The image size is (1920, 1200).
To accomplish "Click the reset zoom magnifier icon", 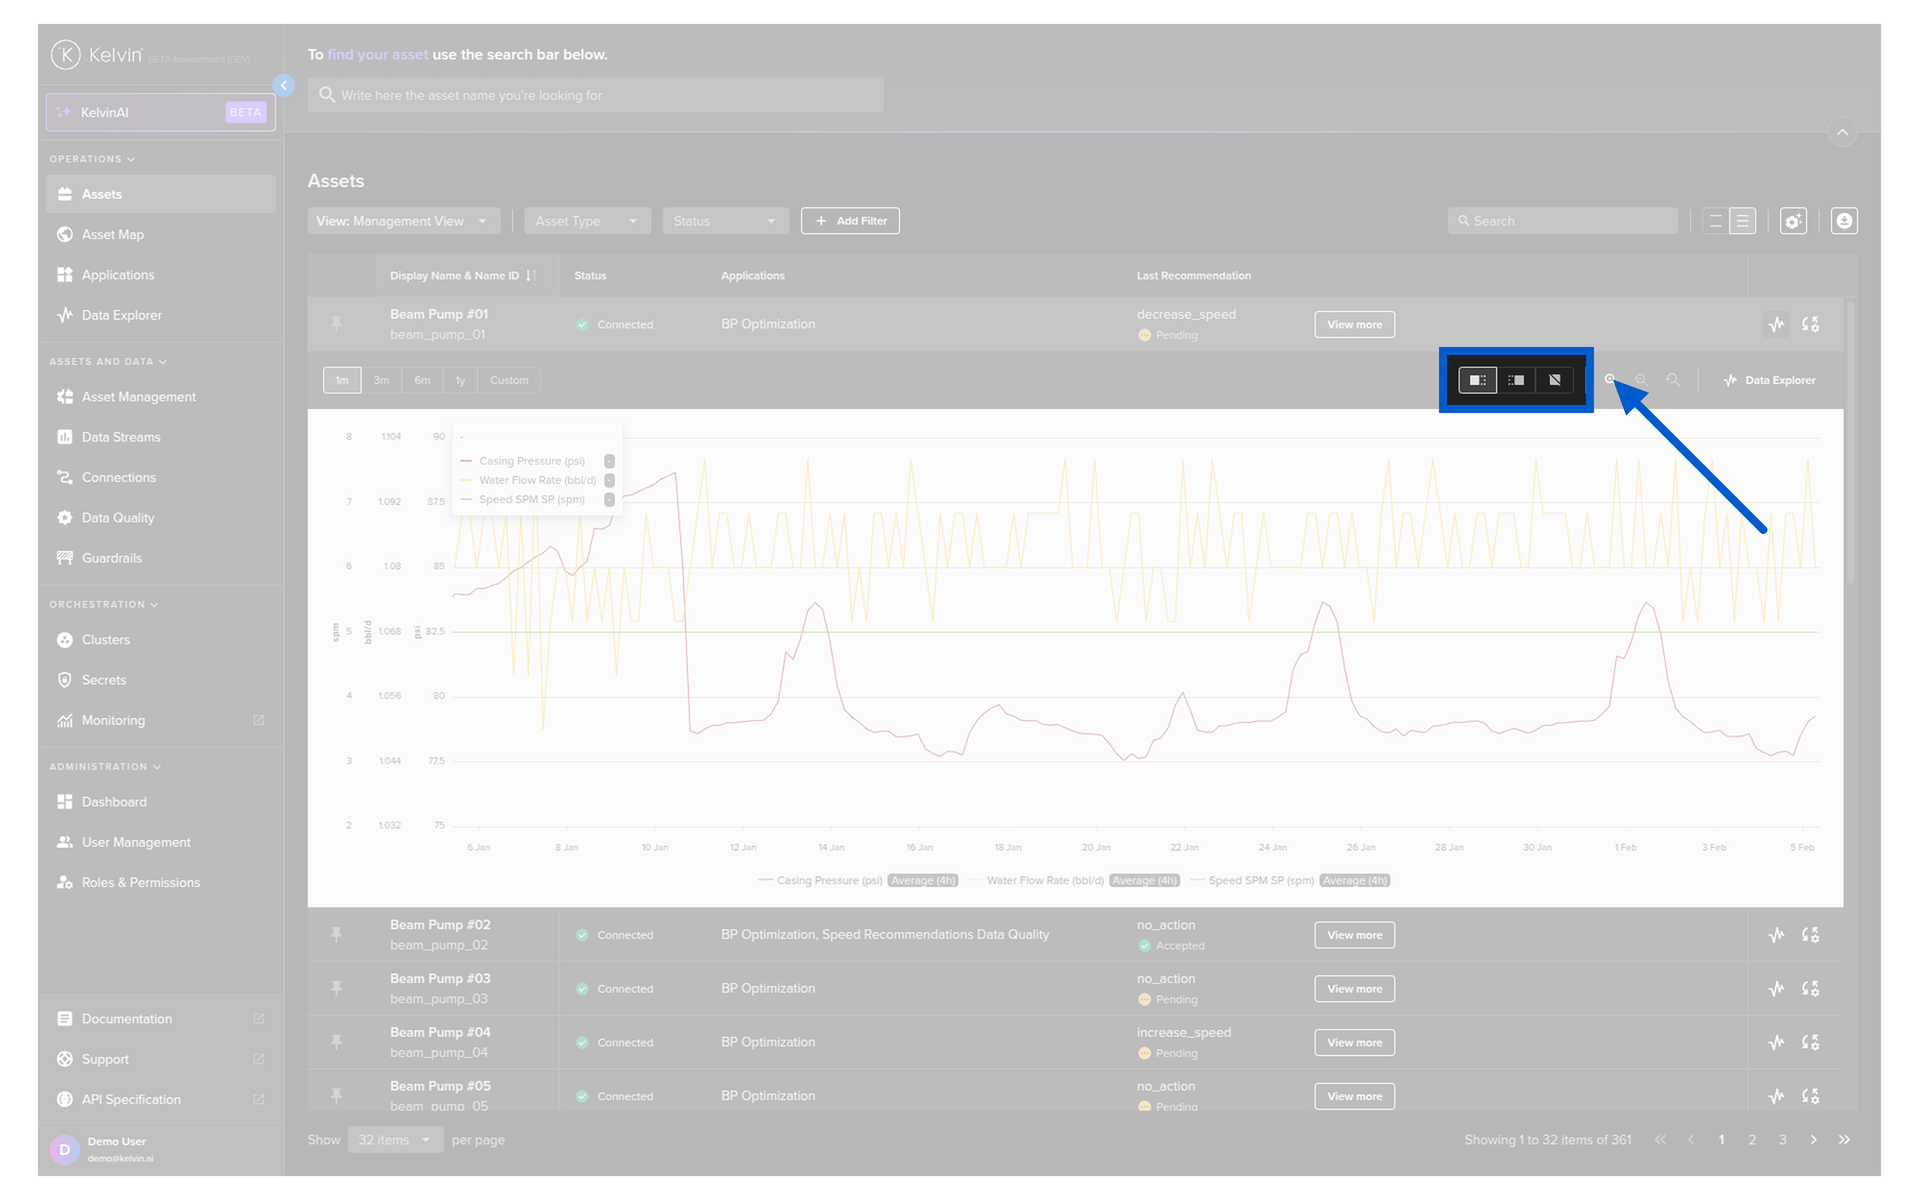I will (x=1673, y=380).
